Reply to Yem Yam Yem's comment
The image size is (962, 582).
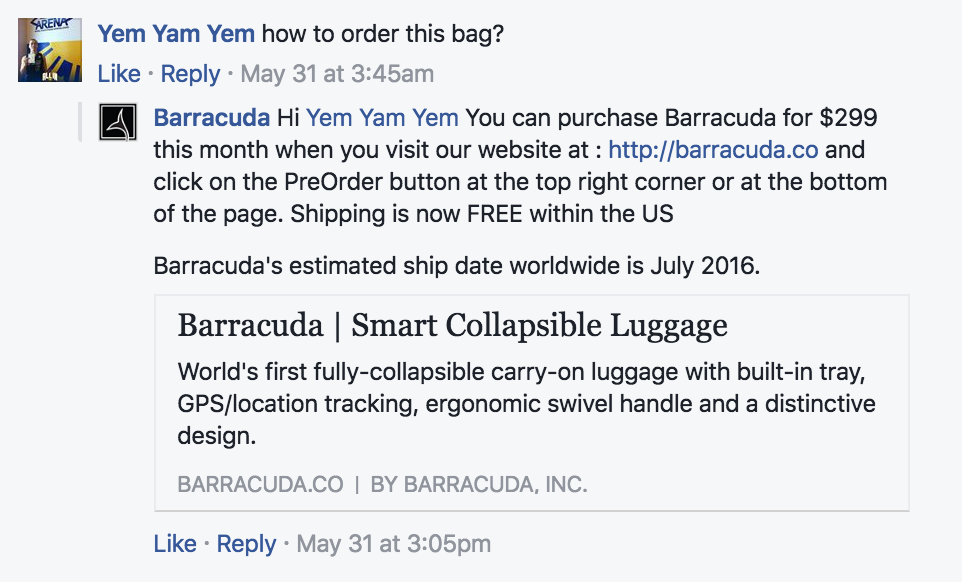click(190, 74)
